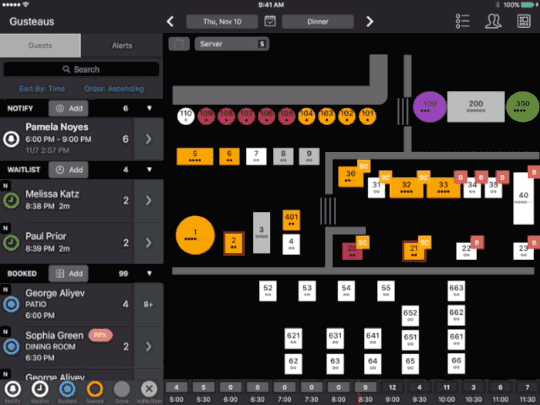This screenshot has width=540, height=405.
Task: Select purple table 100
Action: point(429,107)
